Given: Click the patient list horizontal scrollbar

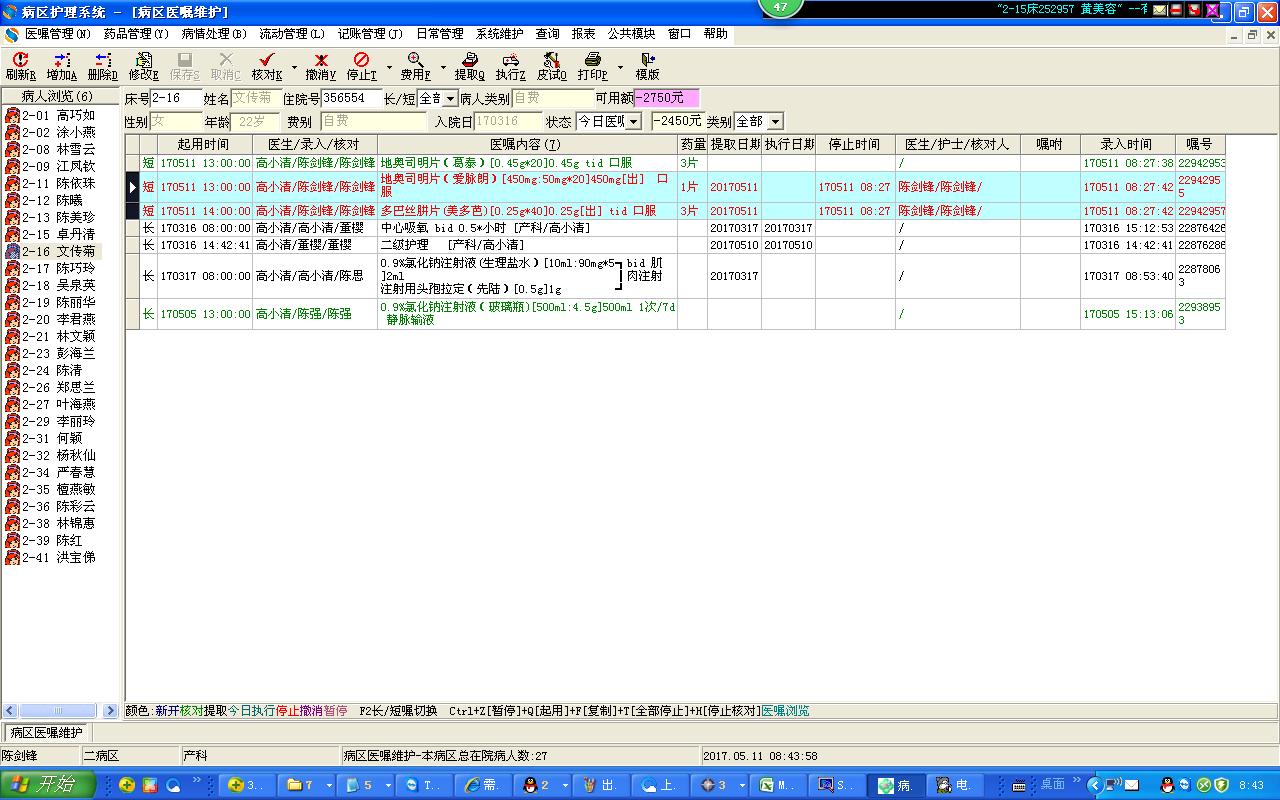Looking at the screenshot, I should (61, 711).
